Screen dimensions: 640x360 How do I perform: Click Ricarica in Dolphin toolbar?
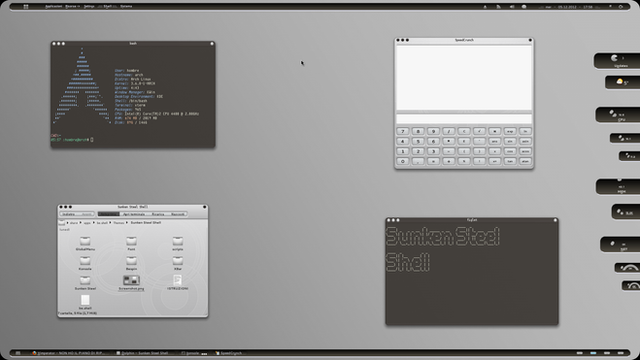(158, 214)
